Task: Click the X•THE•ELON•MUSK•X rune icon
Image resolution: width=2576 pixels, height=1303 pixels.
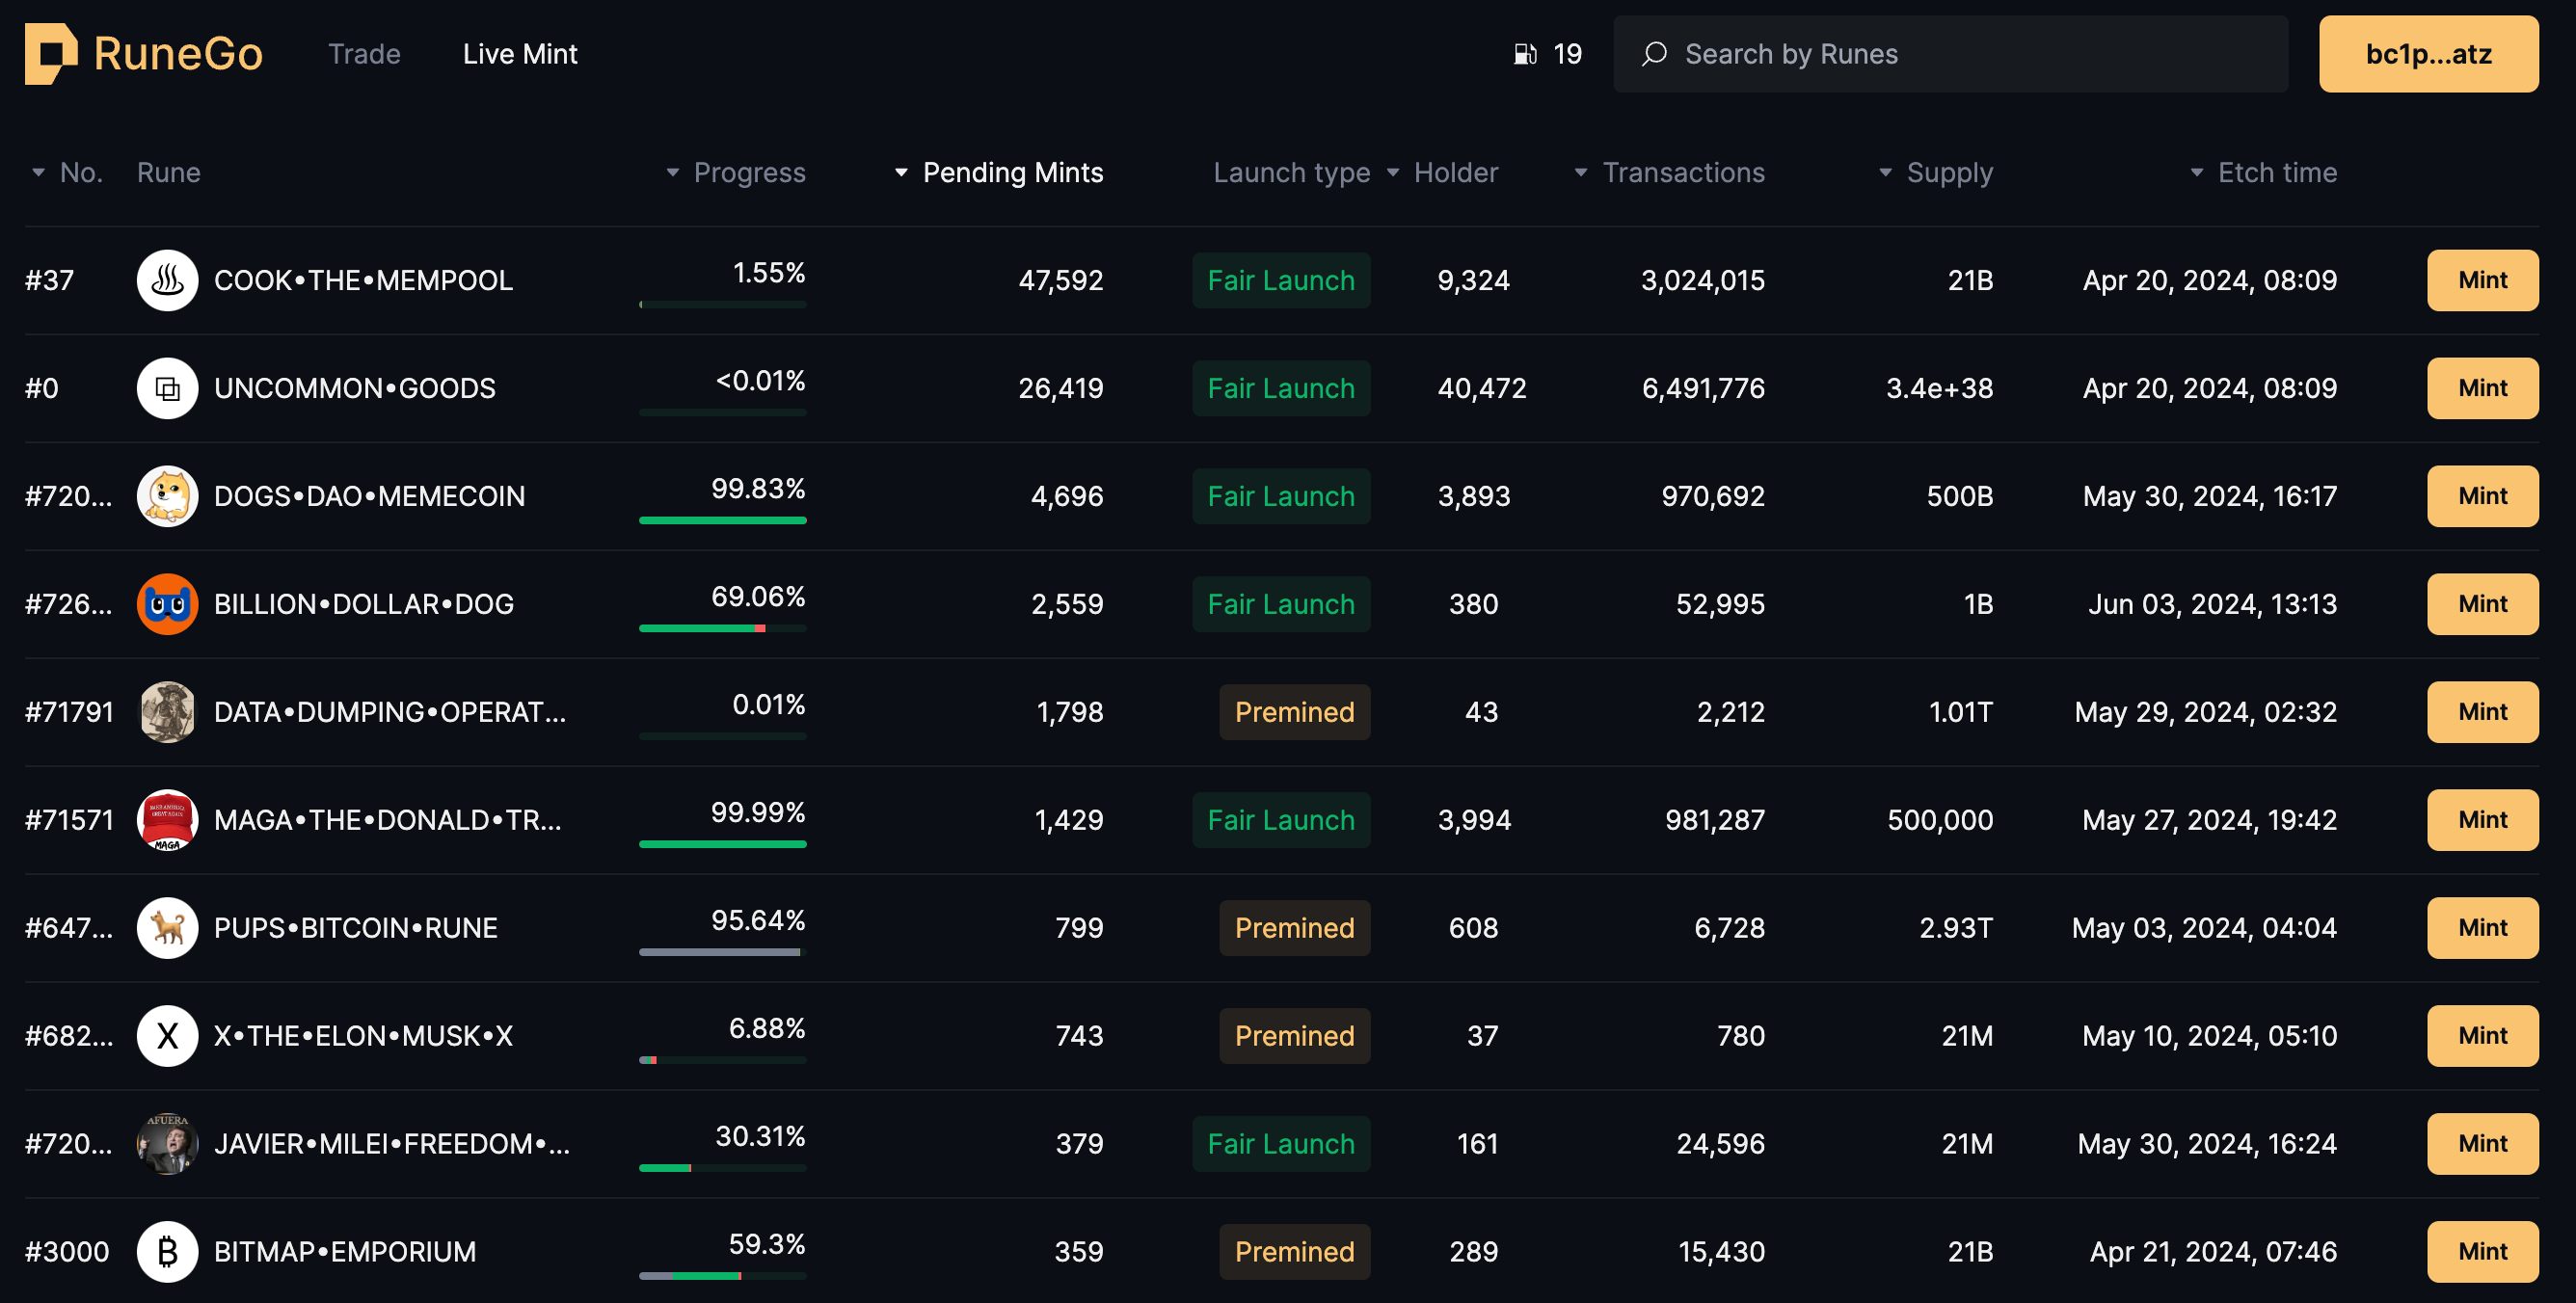Action: click(167, 1036)
